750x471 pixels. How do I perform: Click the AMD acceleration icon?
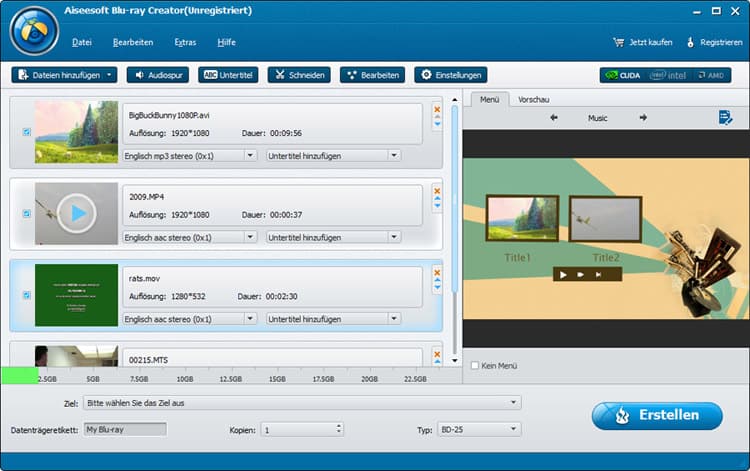click(x=711, y=75)
